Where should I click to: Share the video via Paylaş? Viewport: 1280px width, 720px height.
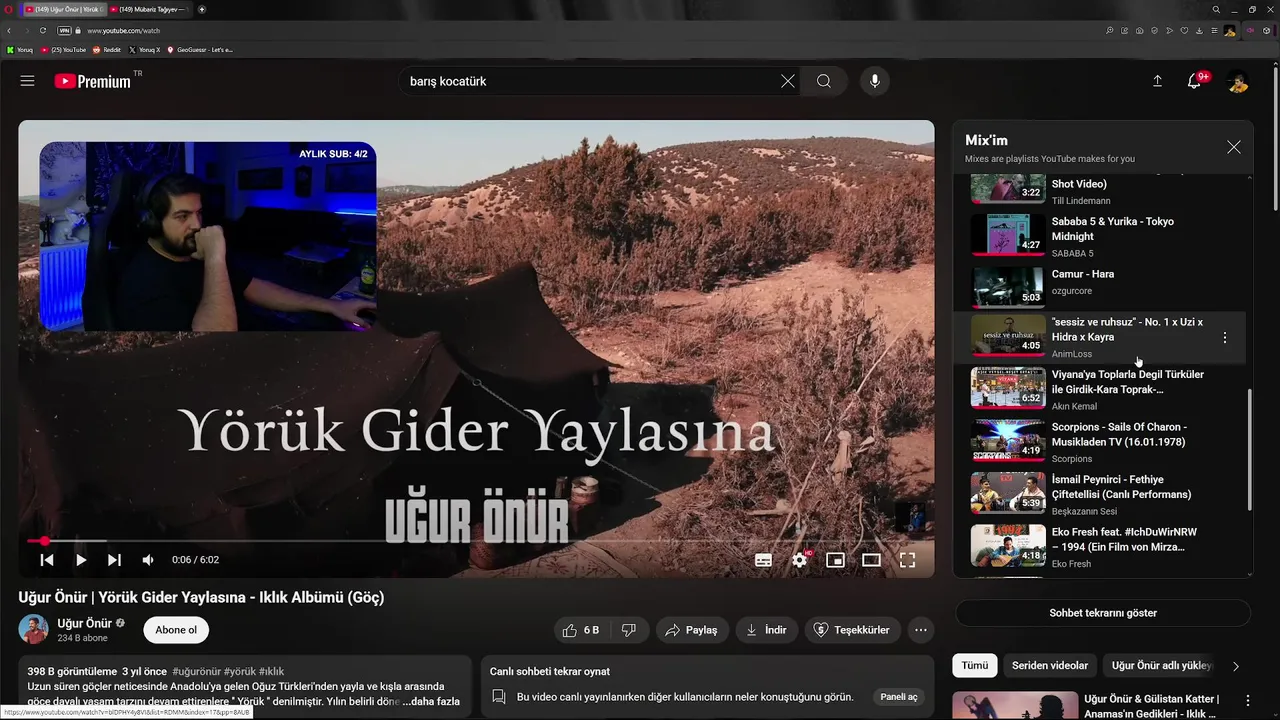click(691, 630)
